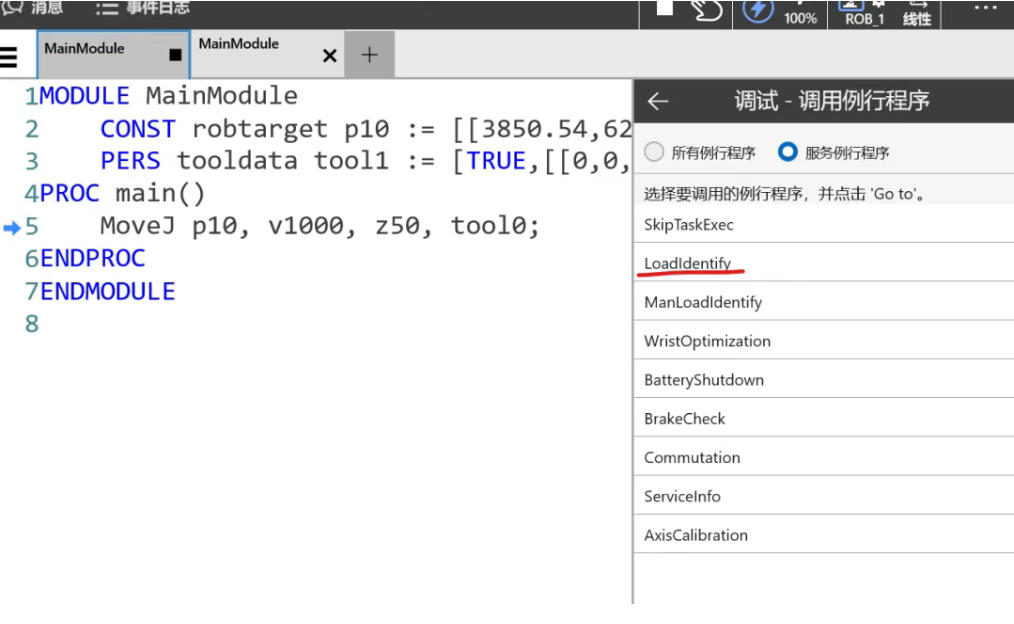Close the second MainModule tab
The height and width of the screenshot is (624, 1014).
tap(329, 56)
